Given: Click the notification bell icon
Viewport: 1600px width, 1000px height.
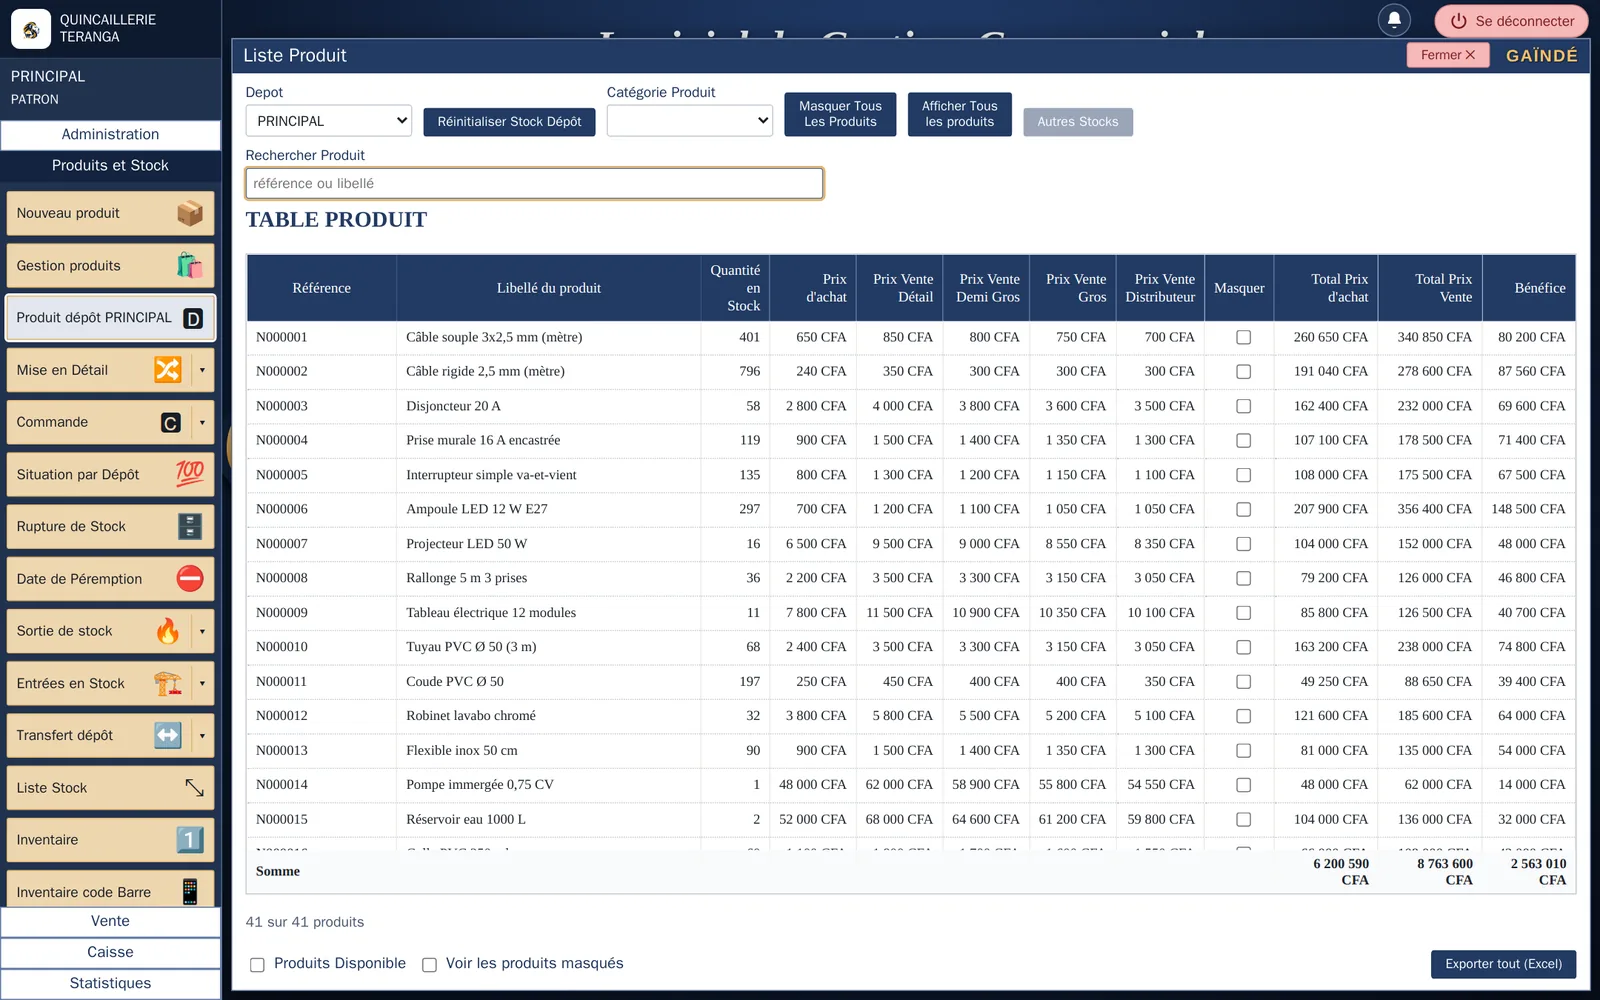Looking at the screenshot, I should [1394, 20].
